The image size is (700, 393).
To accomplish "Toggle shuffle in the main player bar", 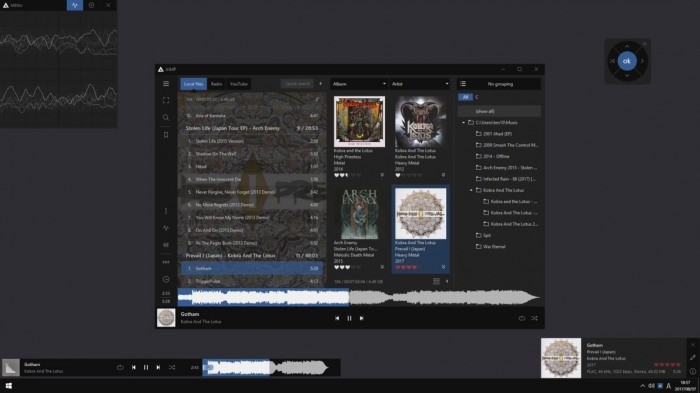I will point(534,318).
